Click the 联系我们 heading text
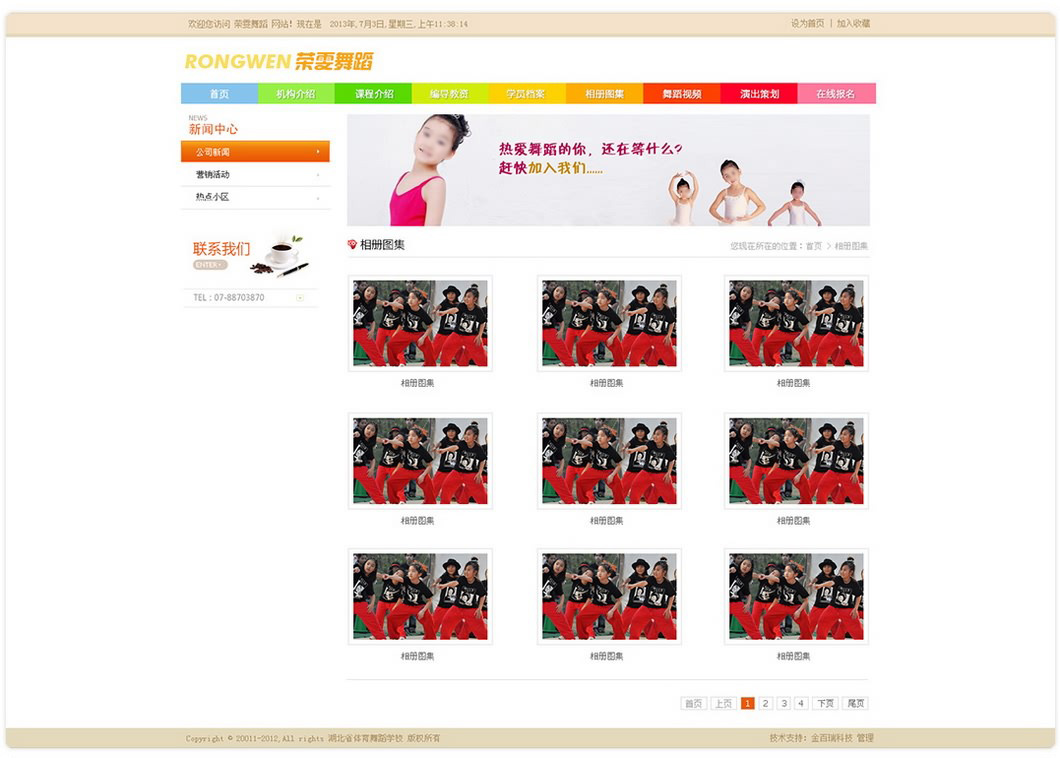 point(221,249)
